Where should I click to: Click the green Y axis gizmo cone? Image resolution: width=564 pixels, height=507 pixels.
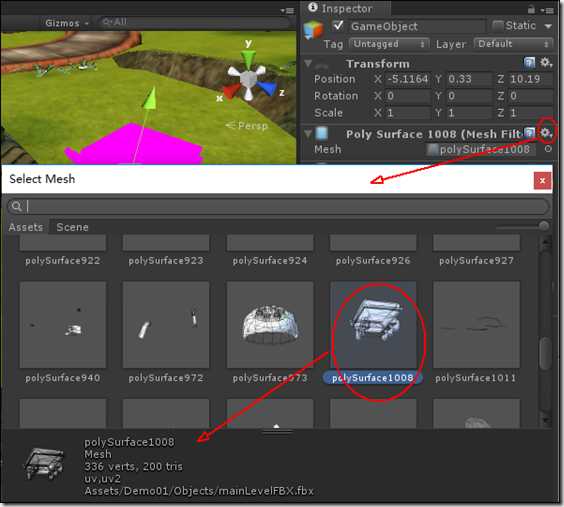248,59
